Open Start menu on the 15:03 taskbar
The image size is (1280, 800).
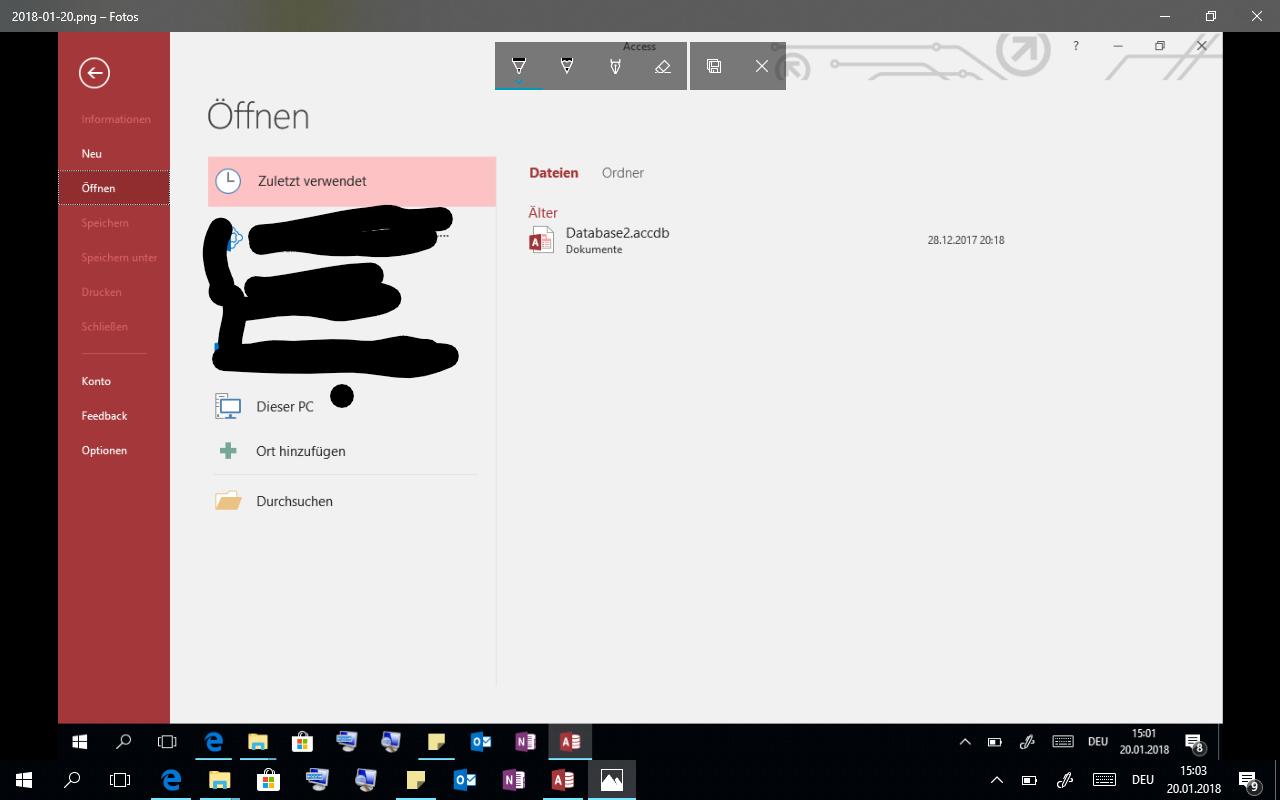click(x=24, y=780)
